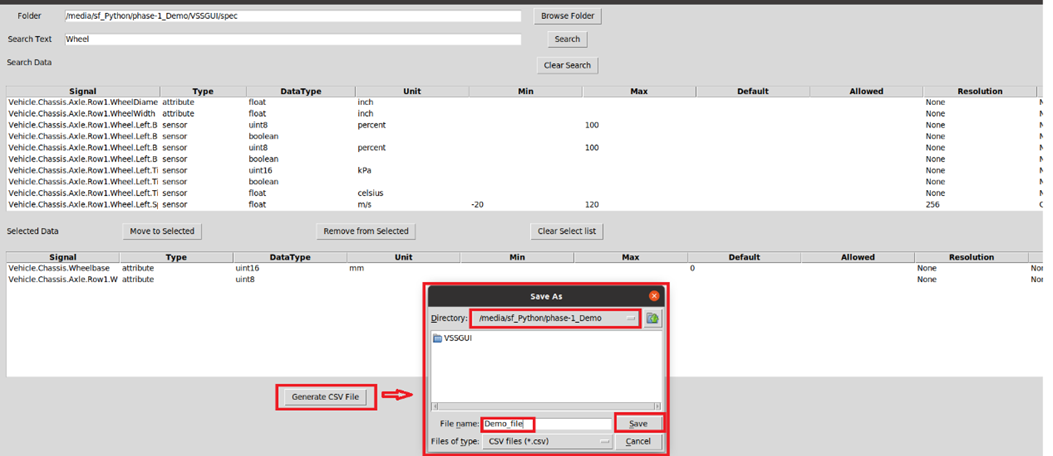Click Signal header in Search Data table
The height and width of the screenshot is (456, 1053).
83,91
